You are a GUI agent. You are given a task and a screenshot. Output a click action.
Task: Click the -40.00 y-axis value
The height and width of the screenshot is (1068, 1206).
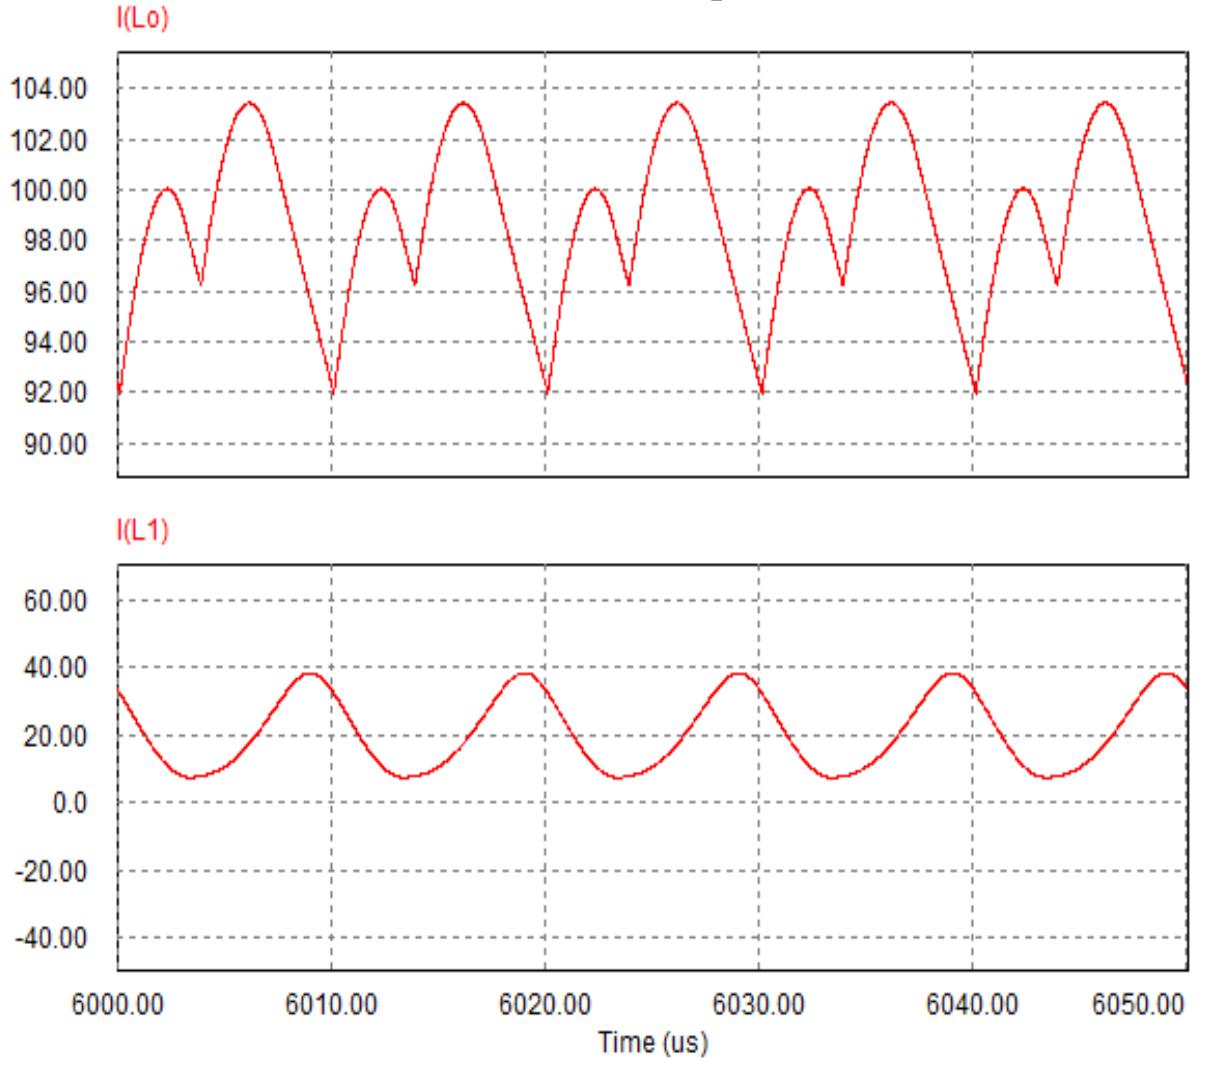tap(51, 939)
